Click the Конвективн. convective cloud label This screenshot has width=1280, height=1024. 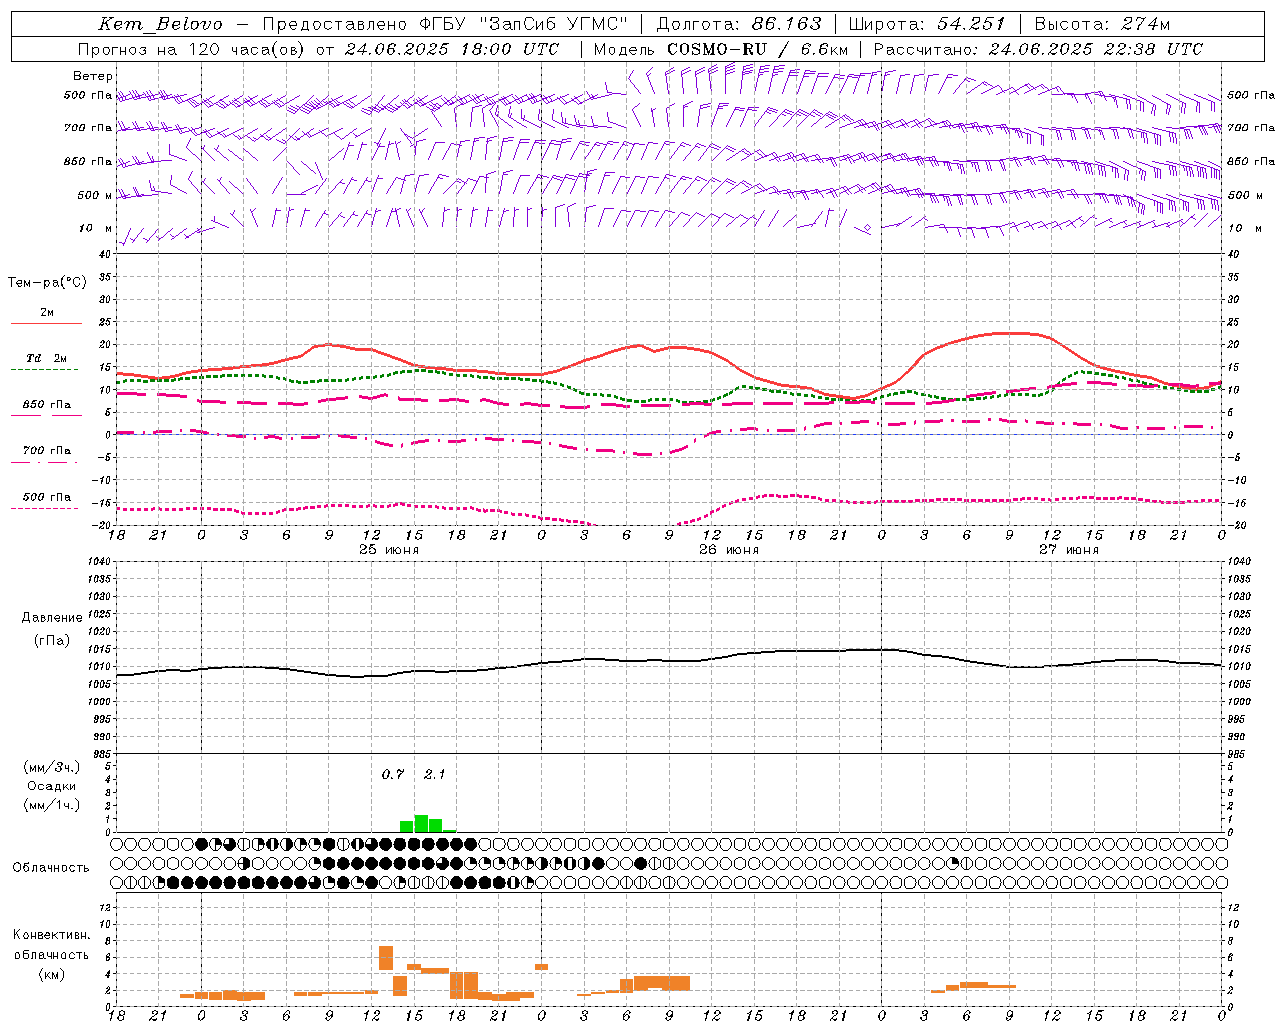pyautogui.click(x=52, y=935)
